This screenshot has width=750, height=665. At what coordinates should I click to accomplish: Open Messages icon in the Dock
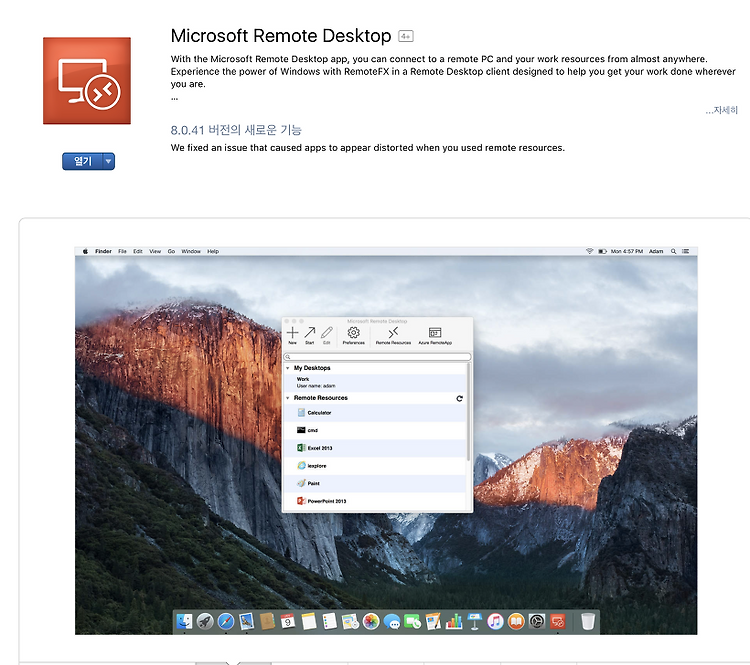[x=392, y=621]
